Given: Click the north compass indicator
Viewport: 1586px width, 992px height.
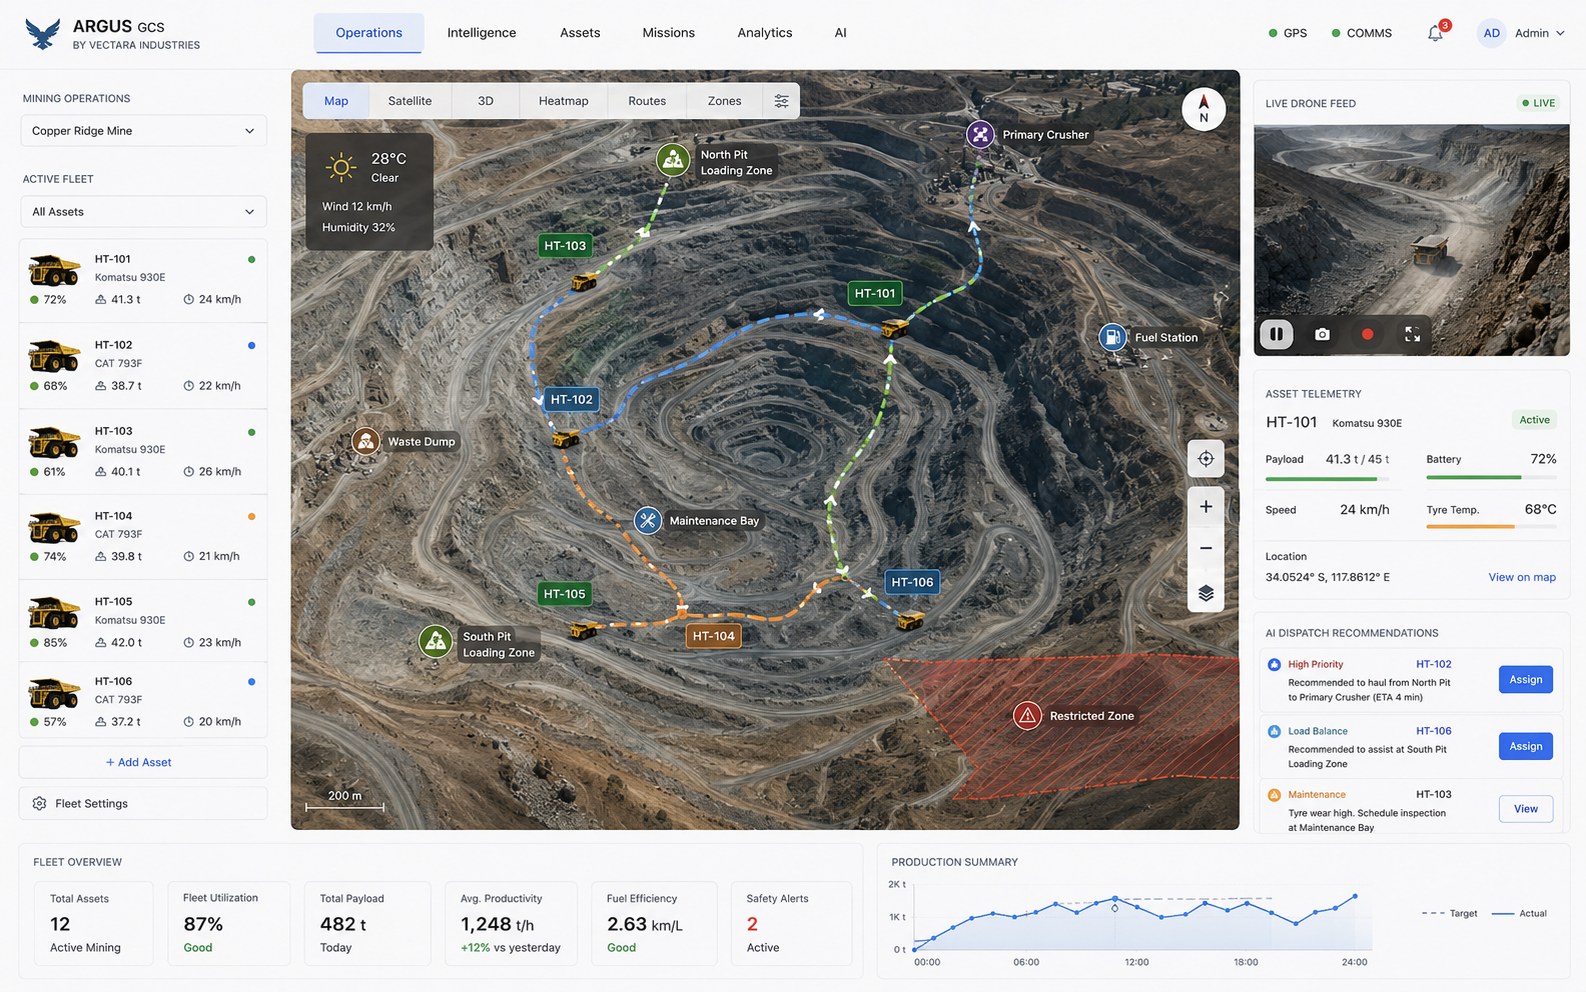Looking at the screenshot, I should (1203, 108).
